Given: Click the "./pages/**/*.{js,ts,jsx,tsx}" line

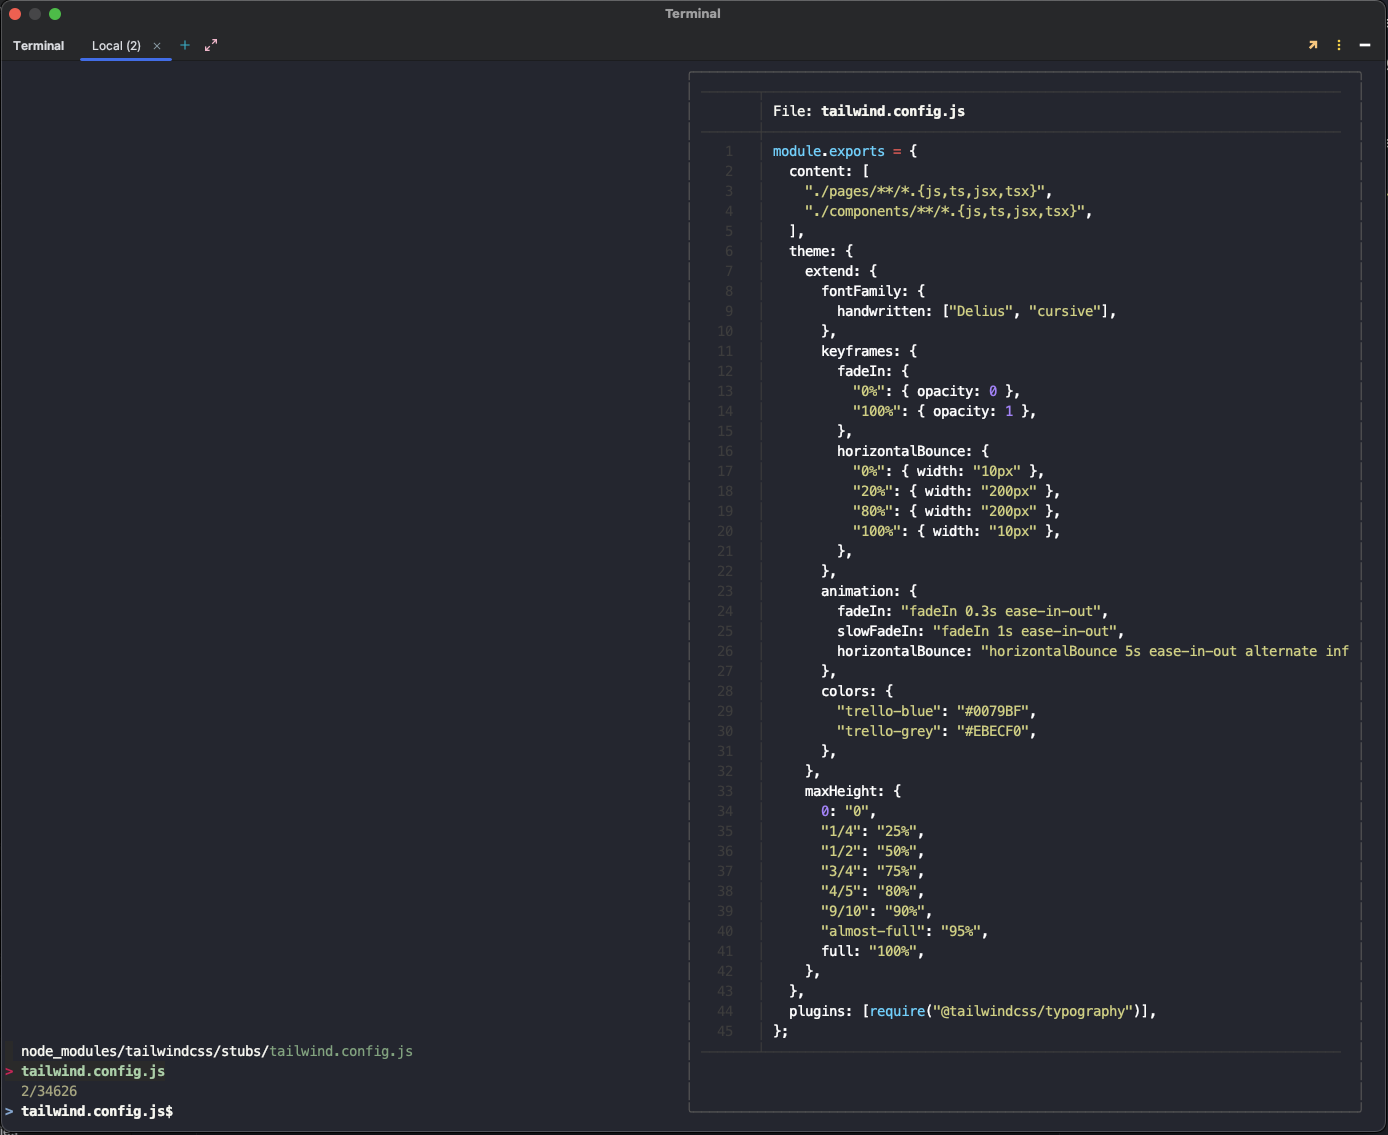Looking at the screenshot, I should 929,191.
